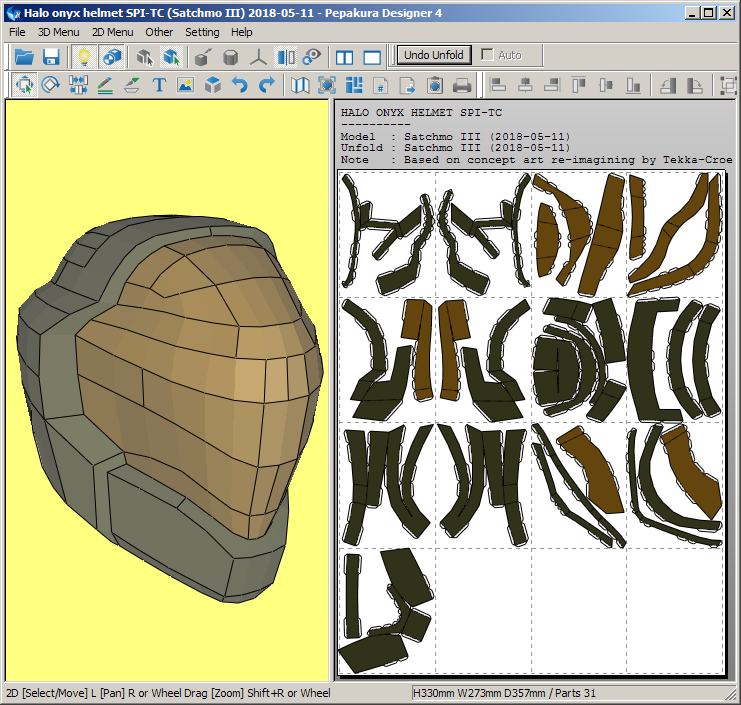Click the Note line mentioning Tekka-Croe
This screenshot has height=705, width=741.
pyautogui.click(x=536, y=160)
